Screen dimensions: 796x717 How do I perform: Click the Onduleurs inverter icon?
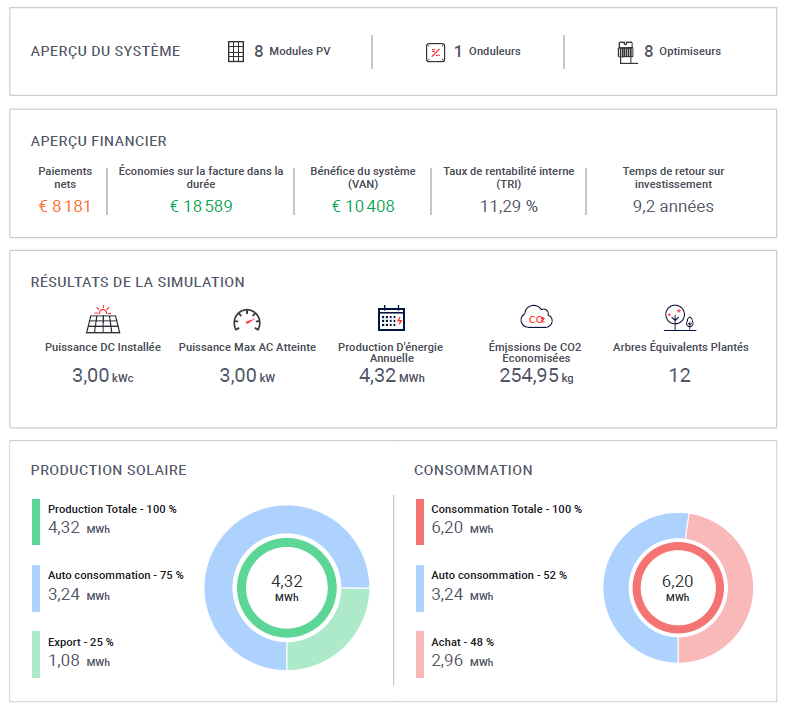pos(434,52)
